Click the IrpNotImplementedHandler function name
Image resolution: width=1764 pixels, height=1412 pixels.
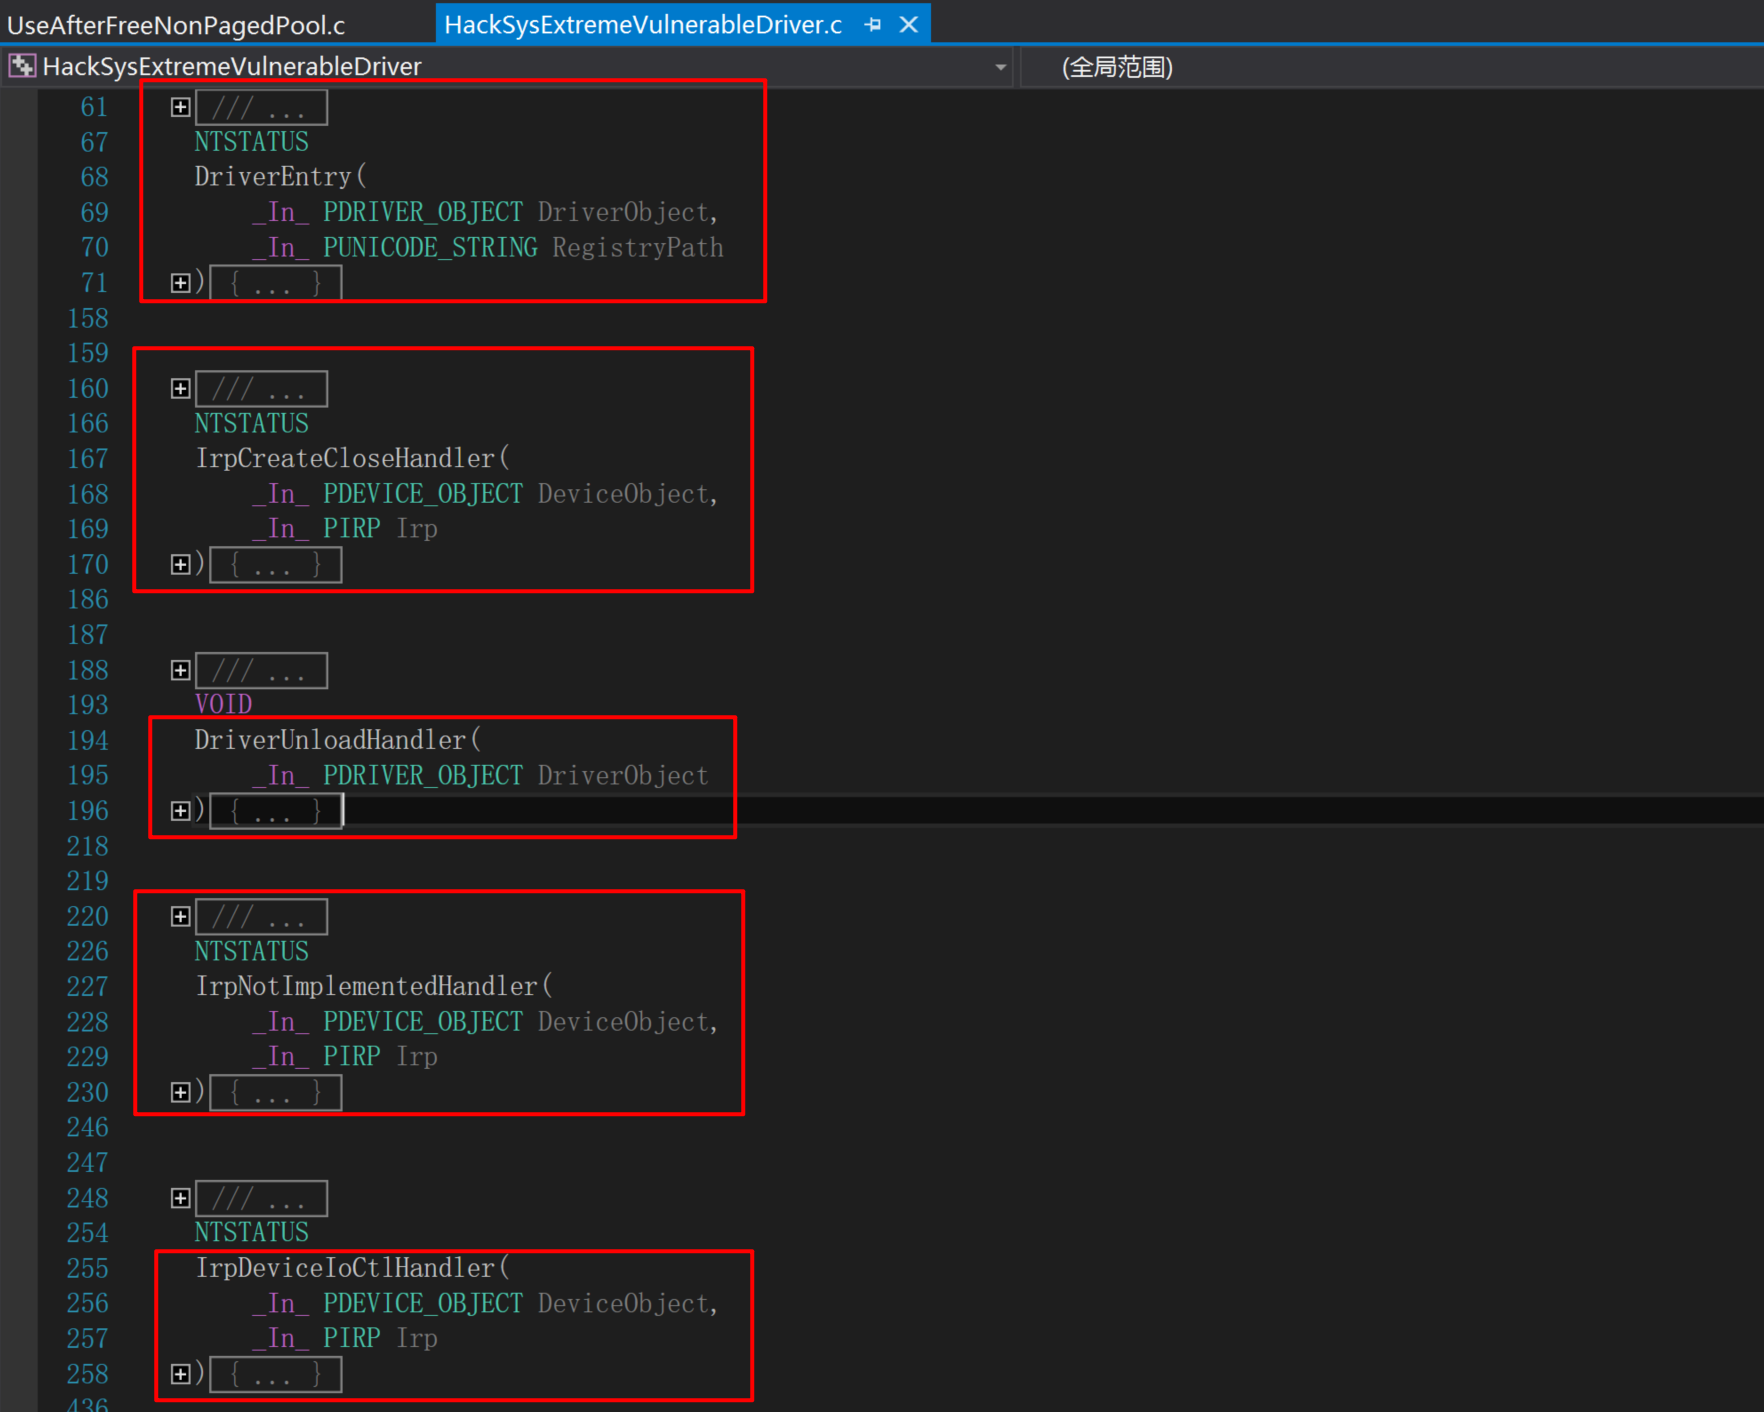(366, 987)
